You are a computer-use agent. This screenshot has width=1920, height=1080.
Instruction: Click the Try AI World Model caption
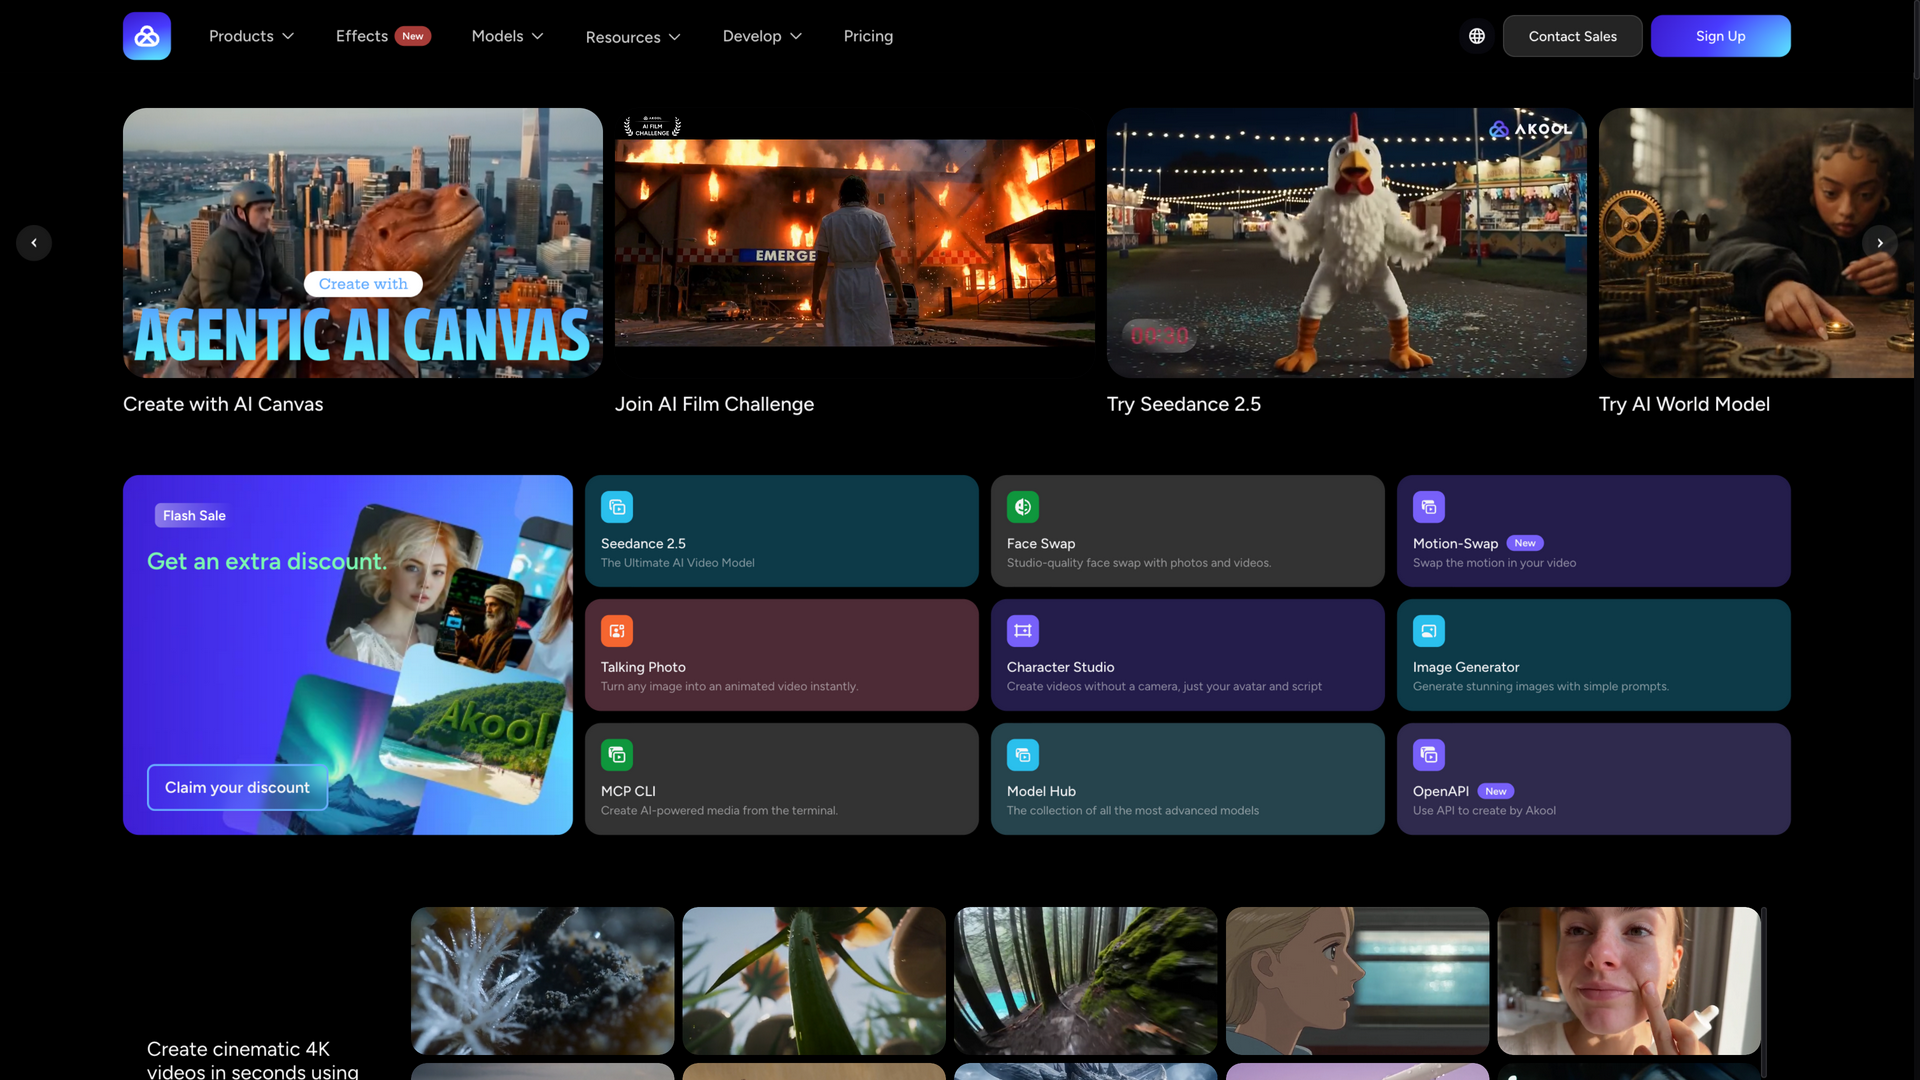coord(1684,404)
